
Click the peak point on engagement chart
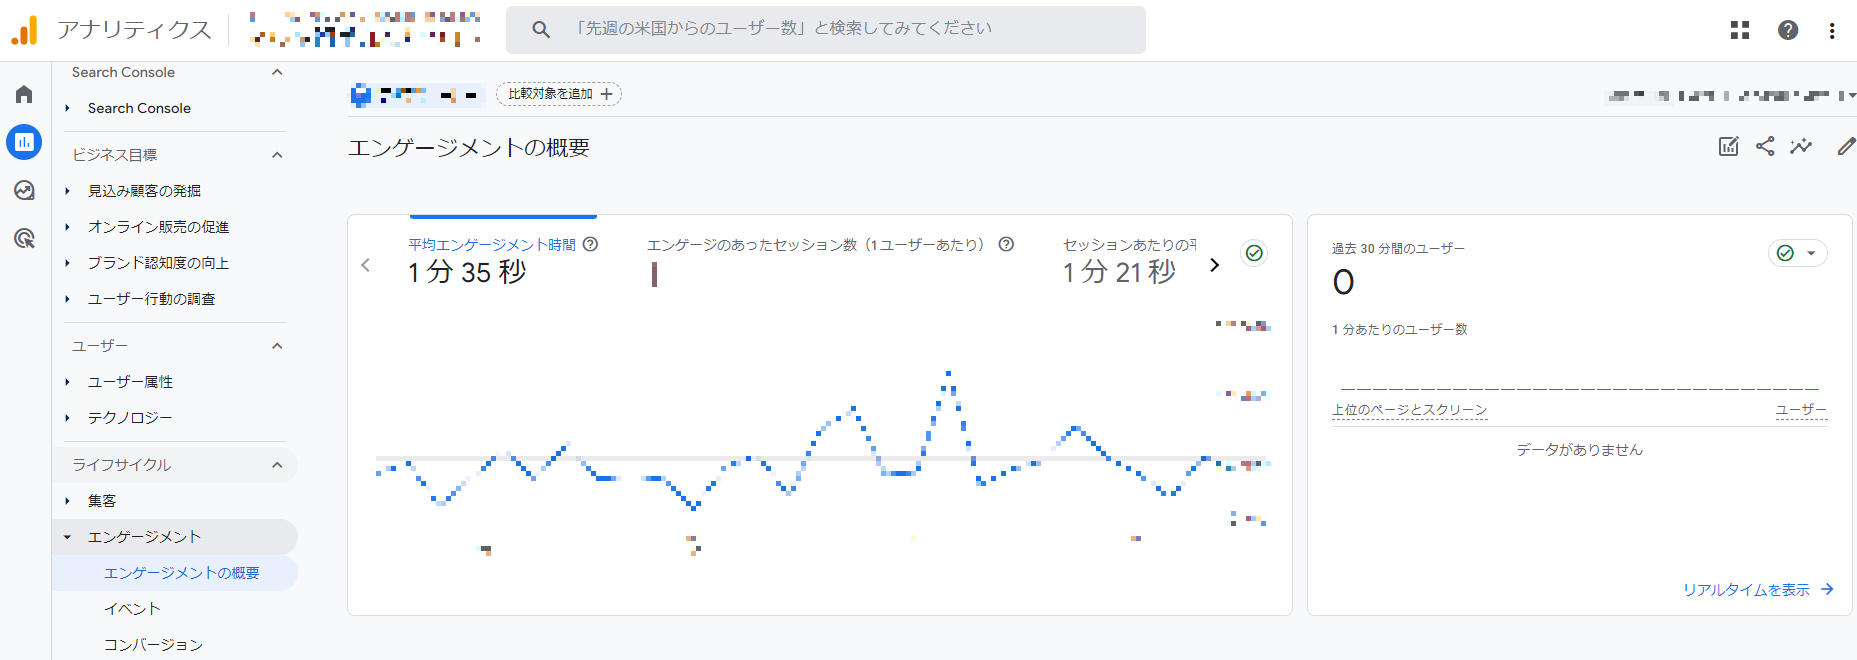pyautogui.click(x=948, y=374)
